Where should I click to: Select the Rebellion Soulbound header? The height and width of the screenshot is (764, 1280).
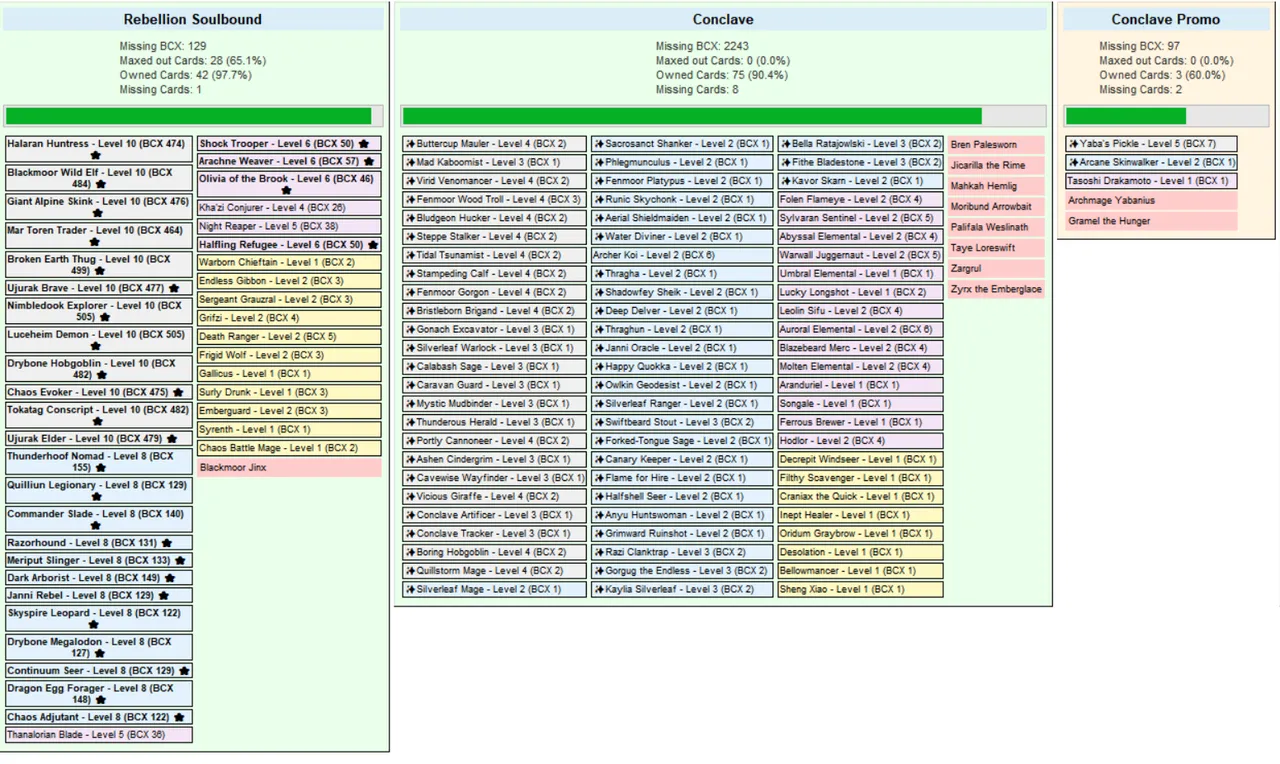click(x=193, y=19)
